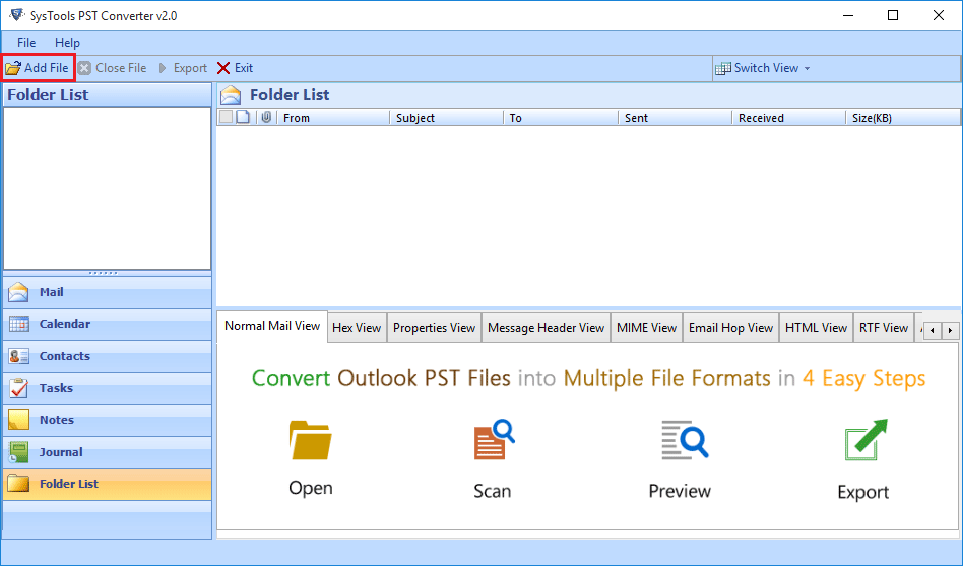Click the attachment paperclip column header
This screenshot has width=963, height=566.
[266, 117]
